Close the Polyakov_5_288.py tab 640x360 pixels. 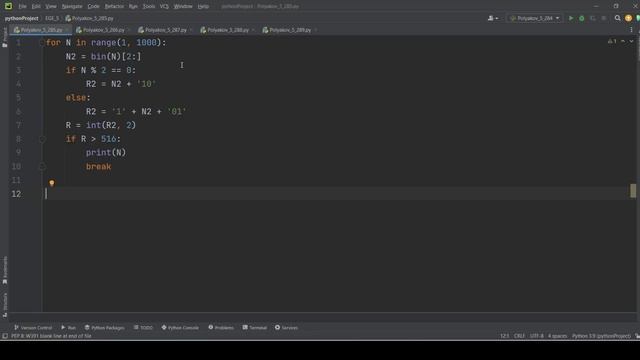(x=253, y=30)
